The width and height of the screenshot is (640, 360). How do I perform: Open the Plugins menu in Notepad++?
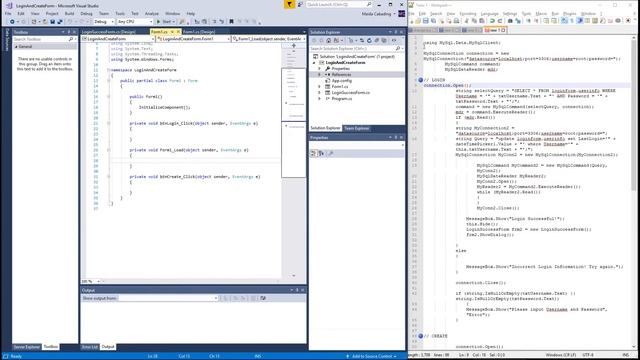click(x=569, y=13)
